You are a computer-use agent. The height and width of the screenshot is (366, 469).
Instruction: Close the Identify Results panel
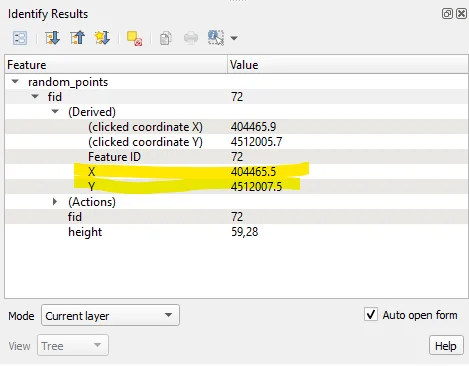(461, 14)
